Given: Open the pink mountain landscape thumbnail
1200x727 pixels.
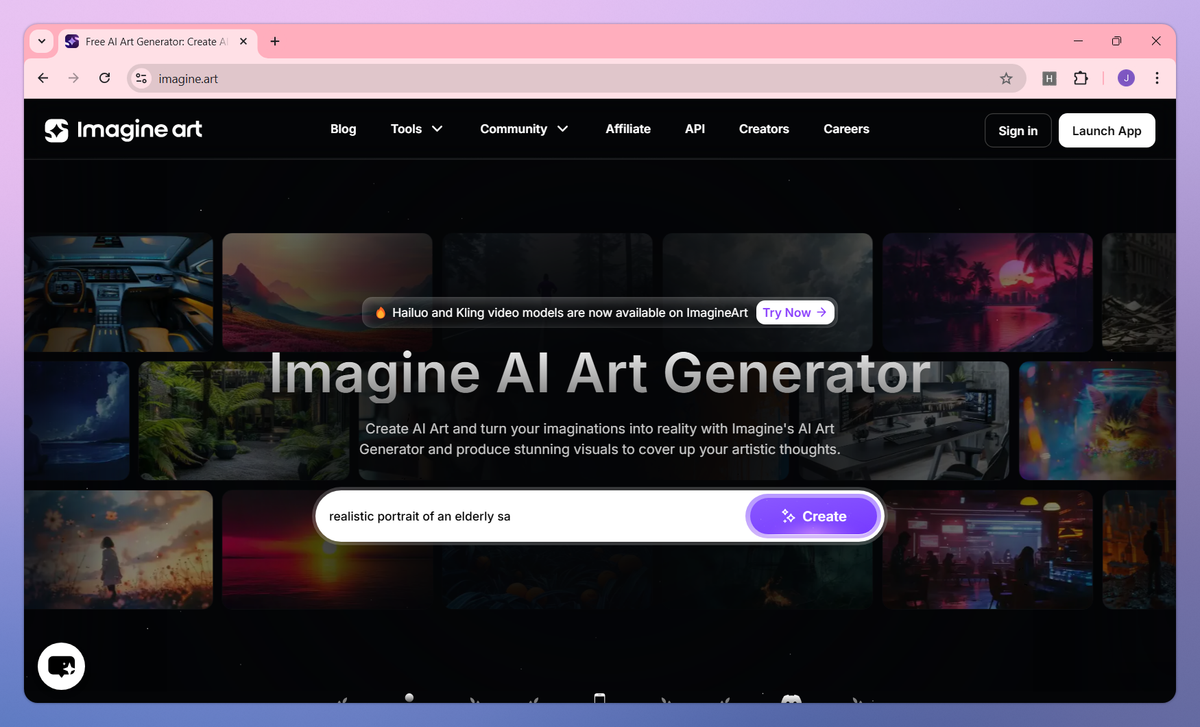Looking at the screenshot, I should pyautogui.click(x=327, y=292).
